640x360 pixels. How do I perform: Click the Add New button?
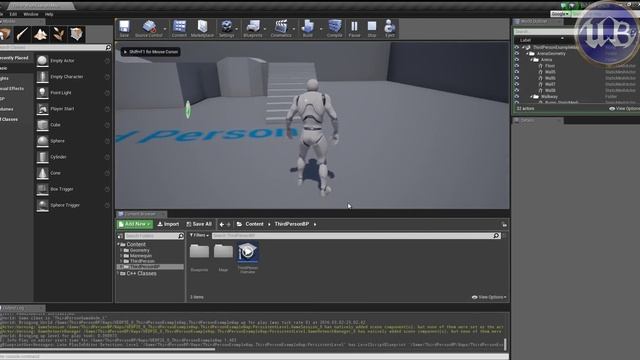click(135, 224)
